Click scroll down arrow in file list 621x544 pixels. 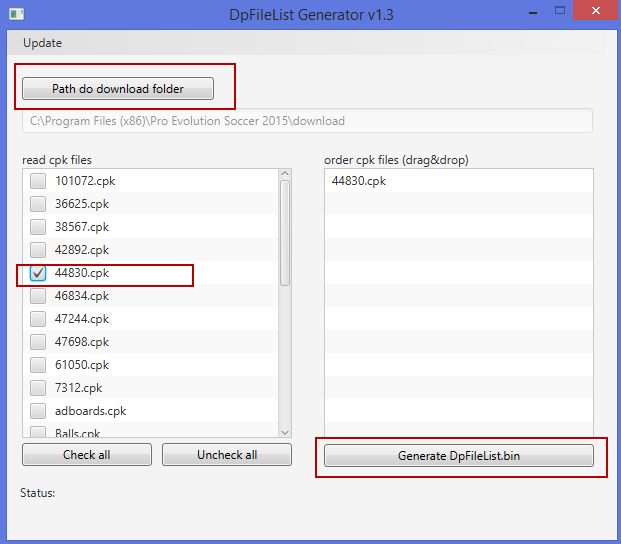pos(285,431)
